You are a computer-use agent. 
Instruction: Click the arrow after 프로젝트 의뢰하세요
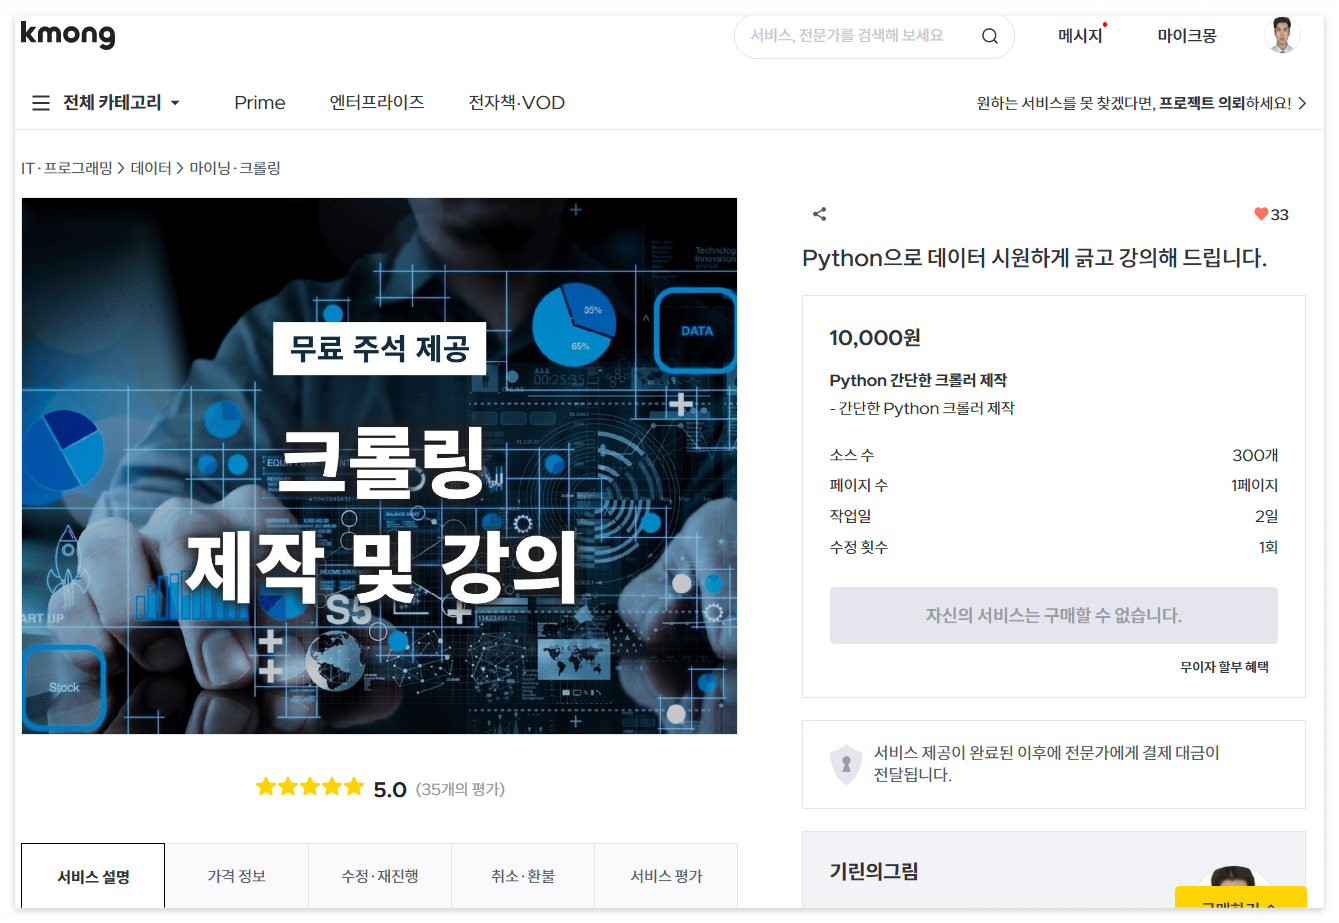point(1302,103)
